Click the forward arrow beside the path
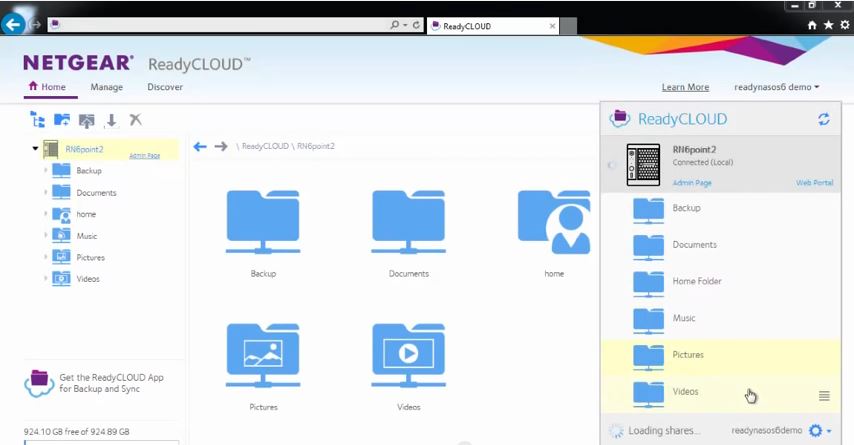854x445 pixels. [x=221, y=146]
